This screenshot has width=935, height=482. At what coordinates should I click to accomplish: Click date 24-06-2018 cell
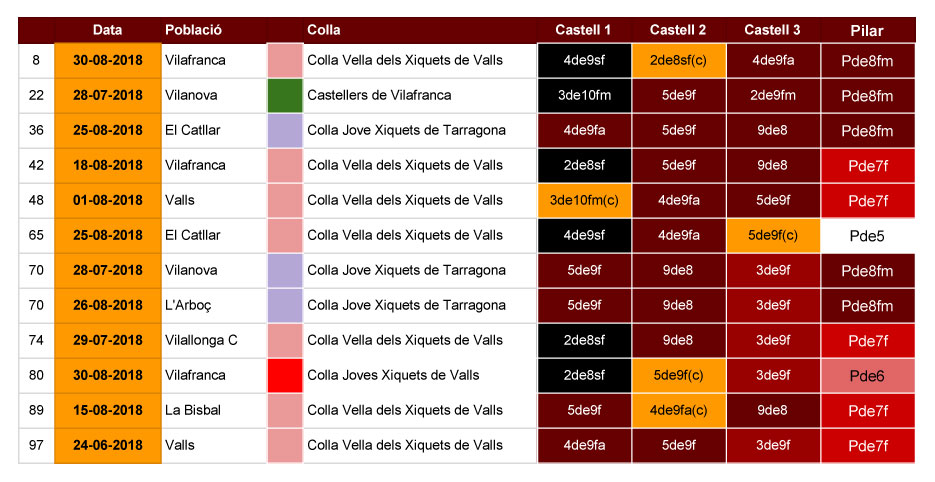(x=108, y=445)
